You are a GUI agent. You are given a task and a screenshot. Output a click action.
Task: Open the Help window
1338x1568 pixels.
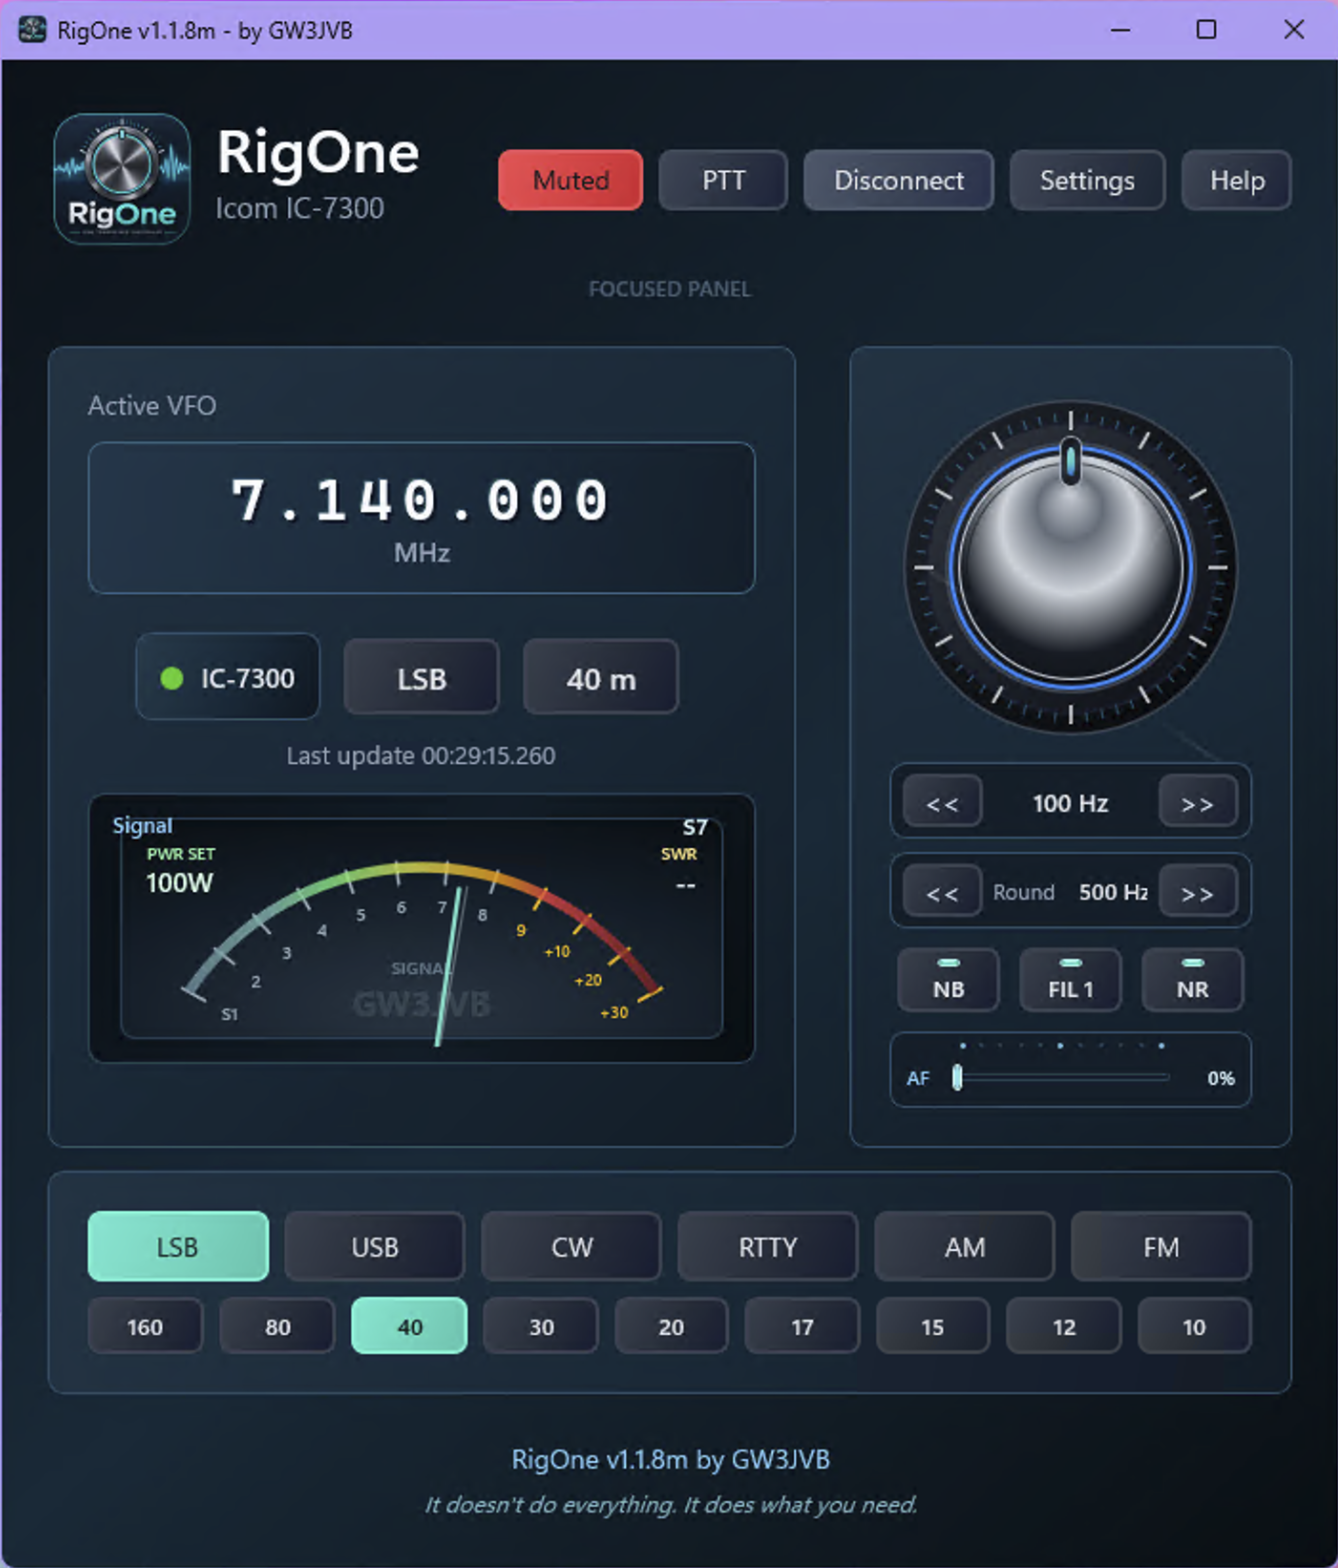tap(1237, 180)
